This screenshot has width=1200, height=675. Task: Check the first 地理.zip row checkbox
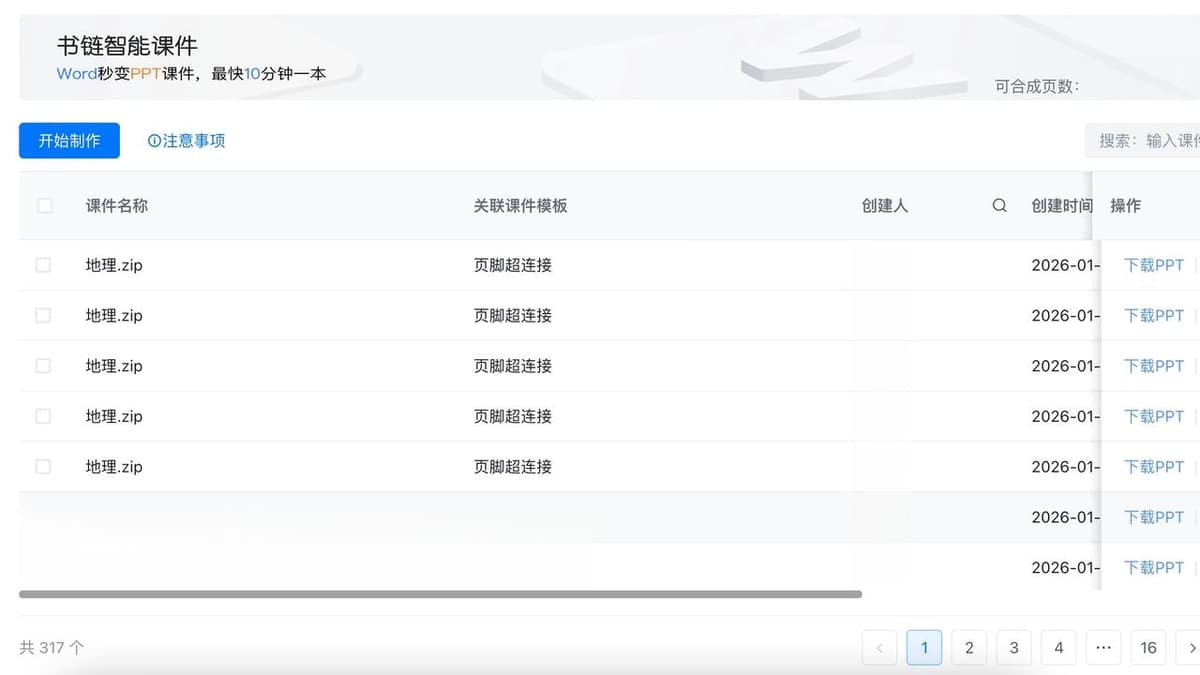point(44,265)
